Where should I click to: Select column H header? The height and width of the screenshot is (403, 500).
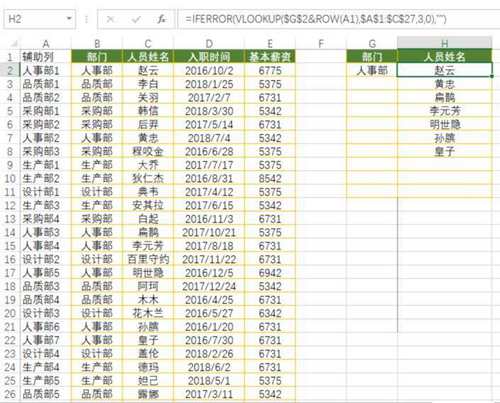click(x=444, y=43)
